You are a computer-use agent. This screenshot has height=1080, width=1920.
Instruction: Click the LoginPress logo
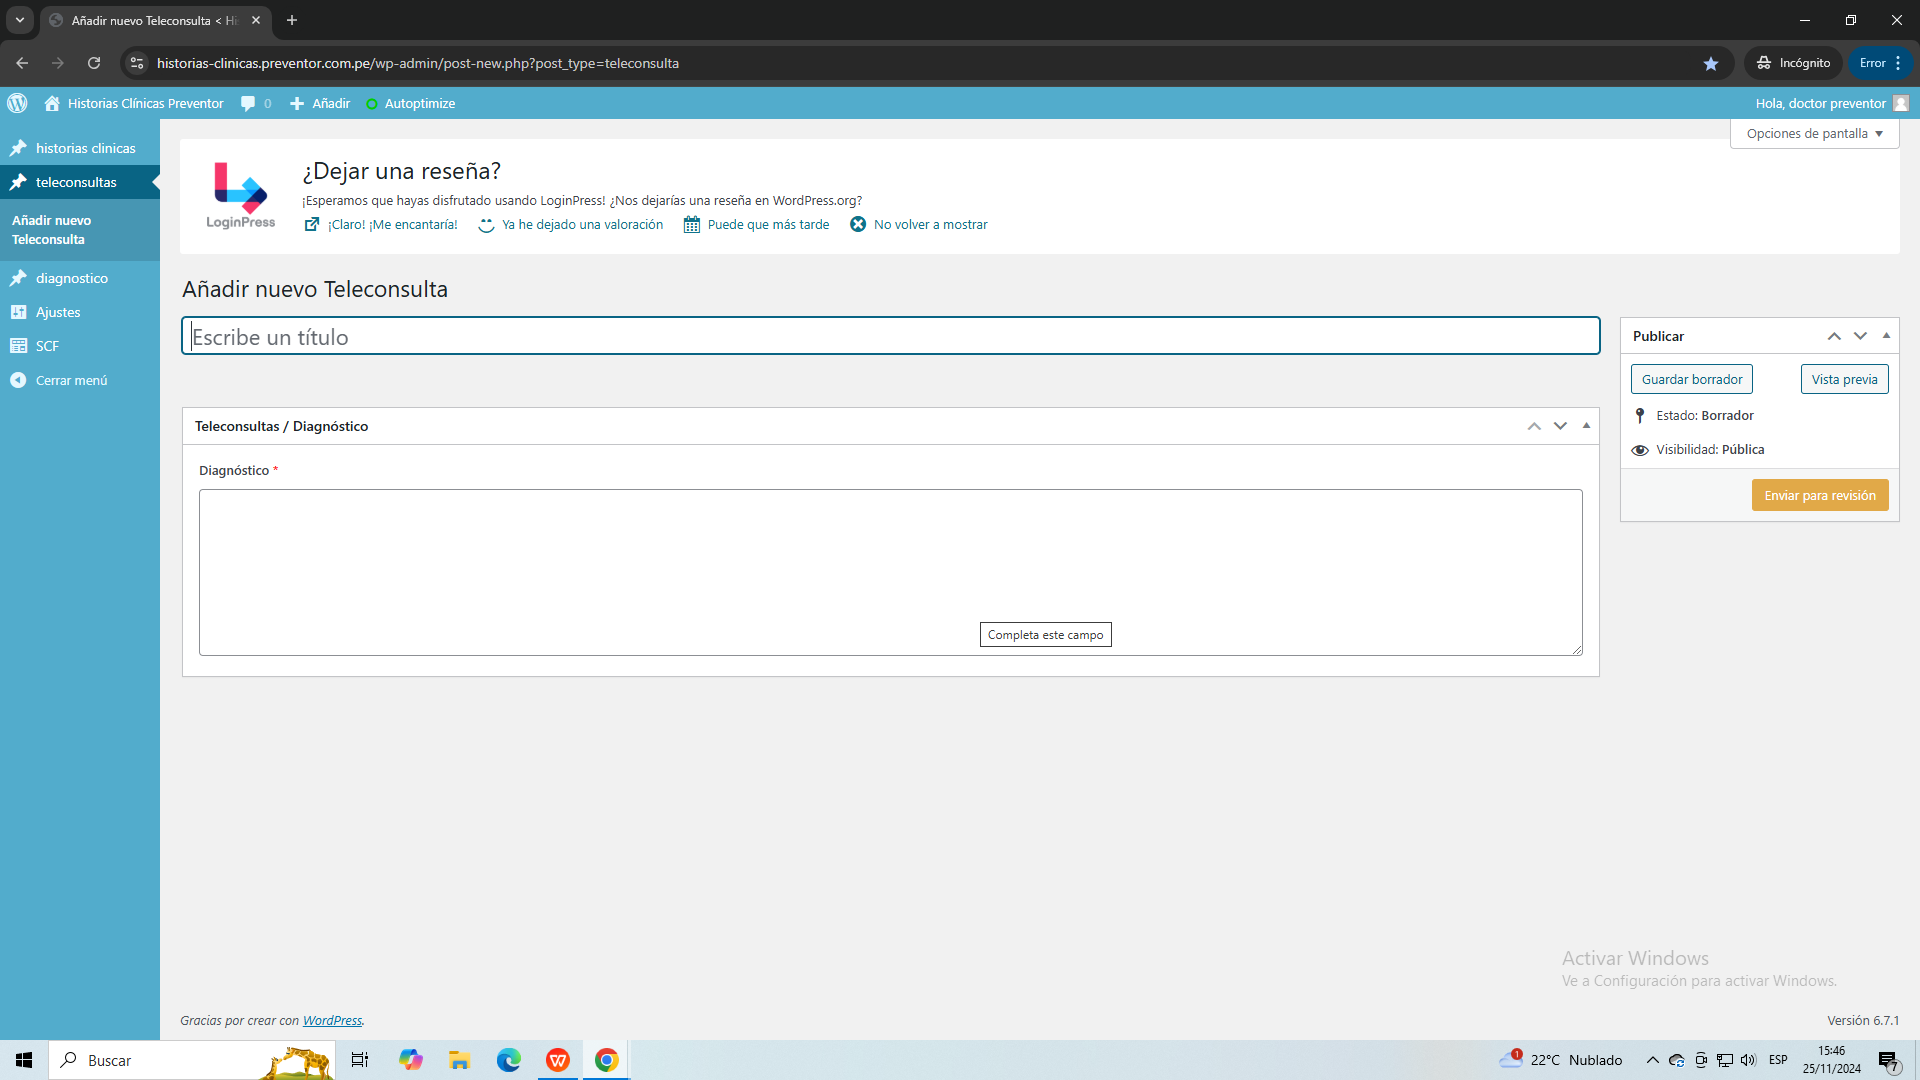tap(241, 196)
